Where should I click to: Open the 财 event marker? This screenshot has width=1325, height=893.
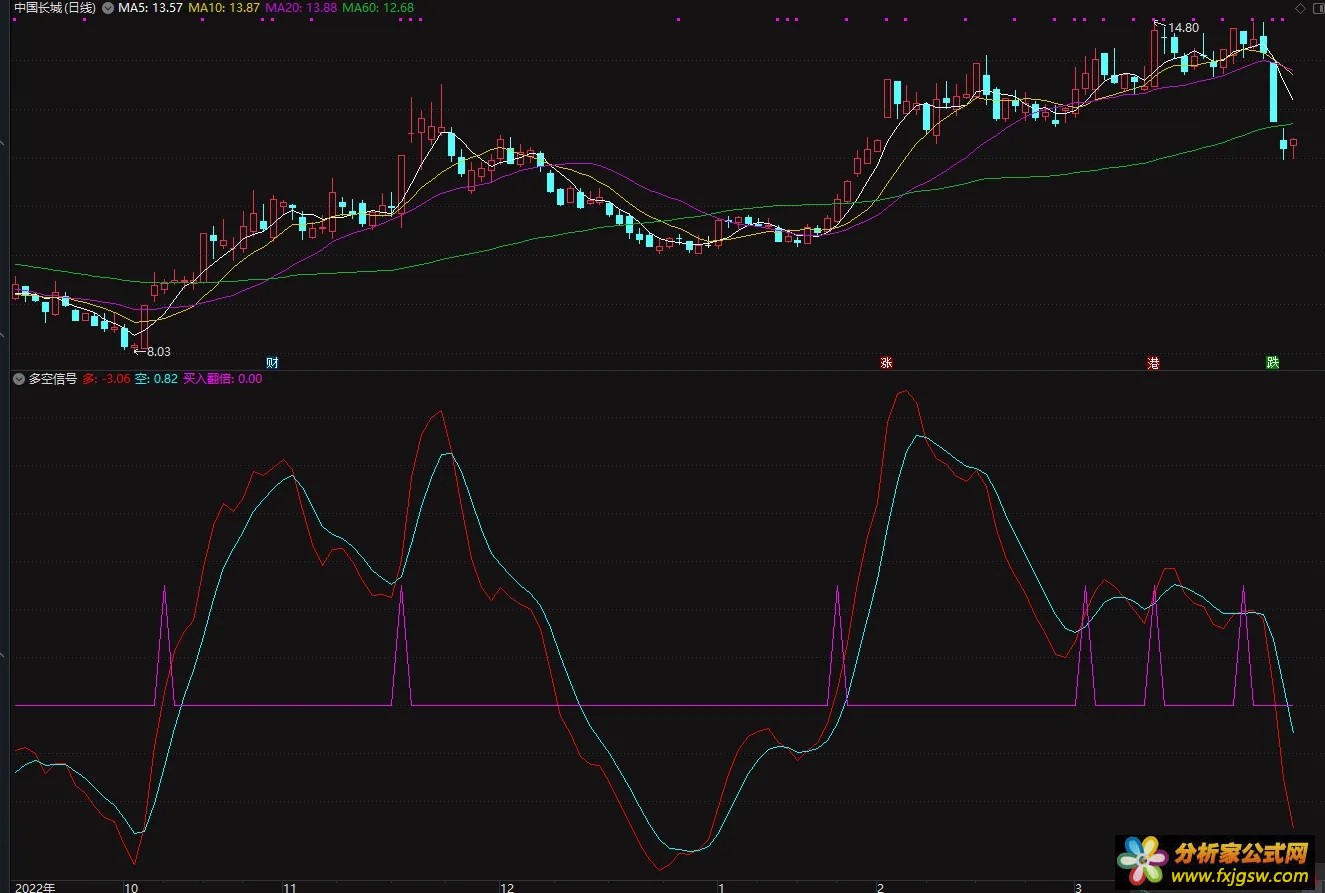pos(272,362)
